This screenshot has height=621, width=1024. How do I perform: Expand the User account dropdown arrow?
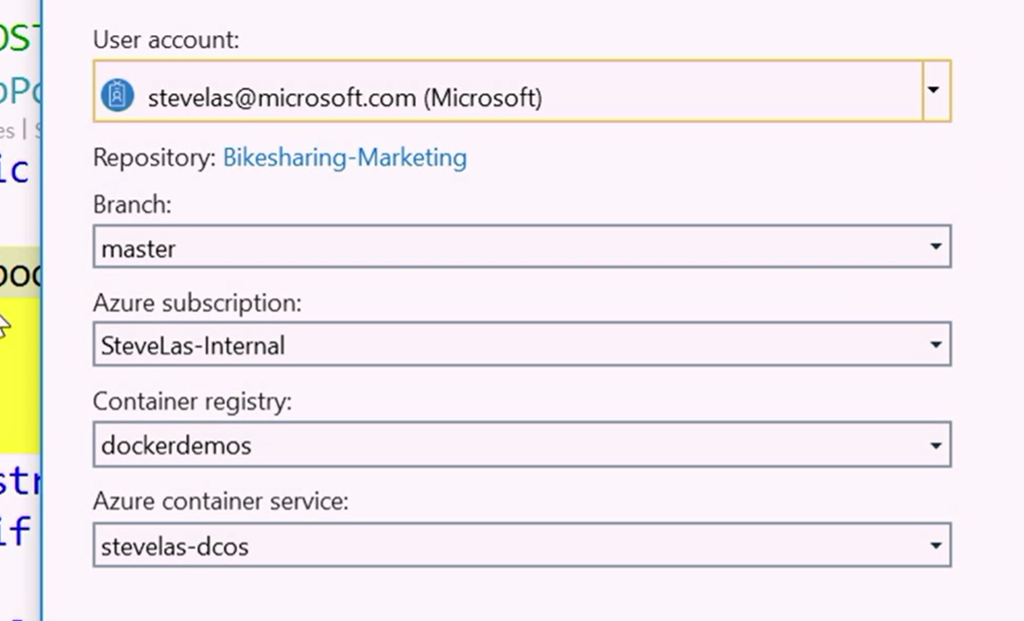click(934, 90)
